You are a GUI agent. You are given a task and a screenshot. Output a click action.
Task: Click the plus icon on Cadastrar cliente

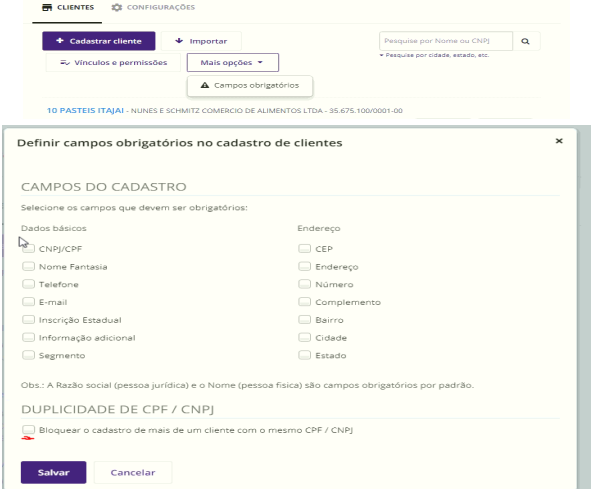click(x=60, y=41)
